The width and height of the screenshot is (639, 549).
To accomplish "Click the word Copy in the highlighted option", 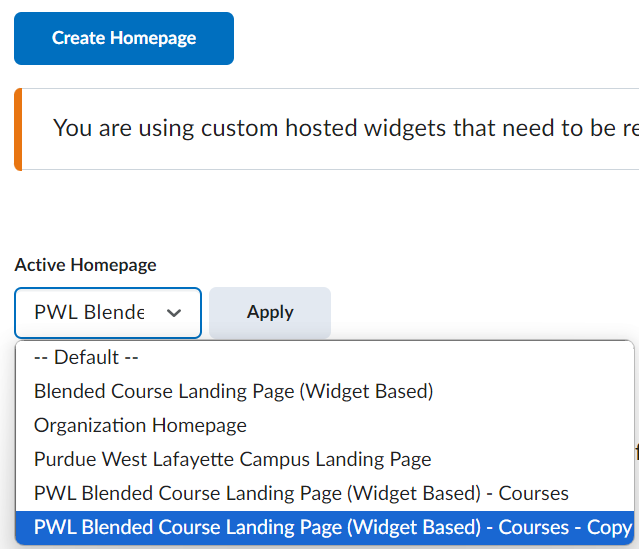I will point(609,527).
